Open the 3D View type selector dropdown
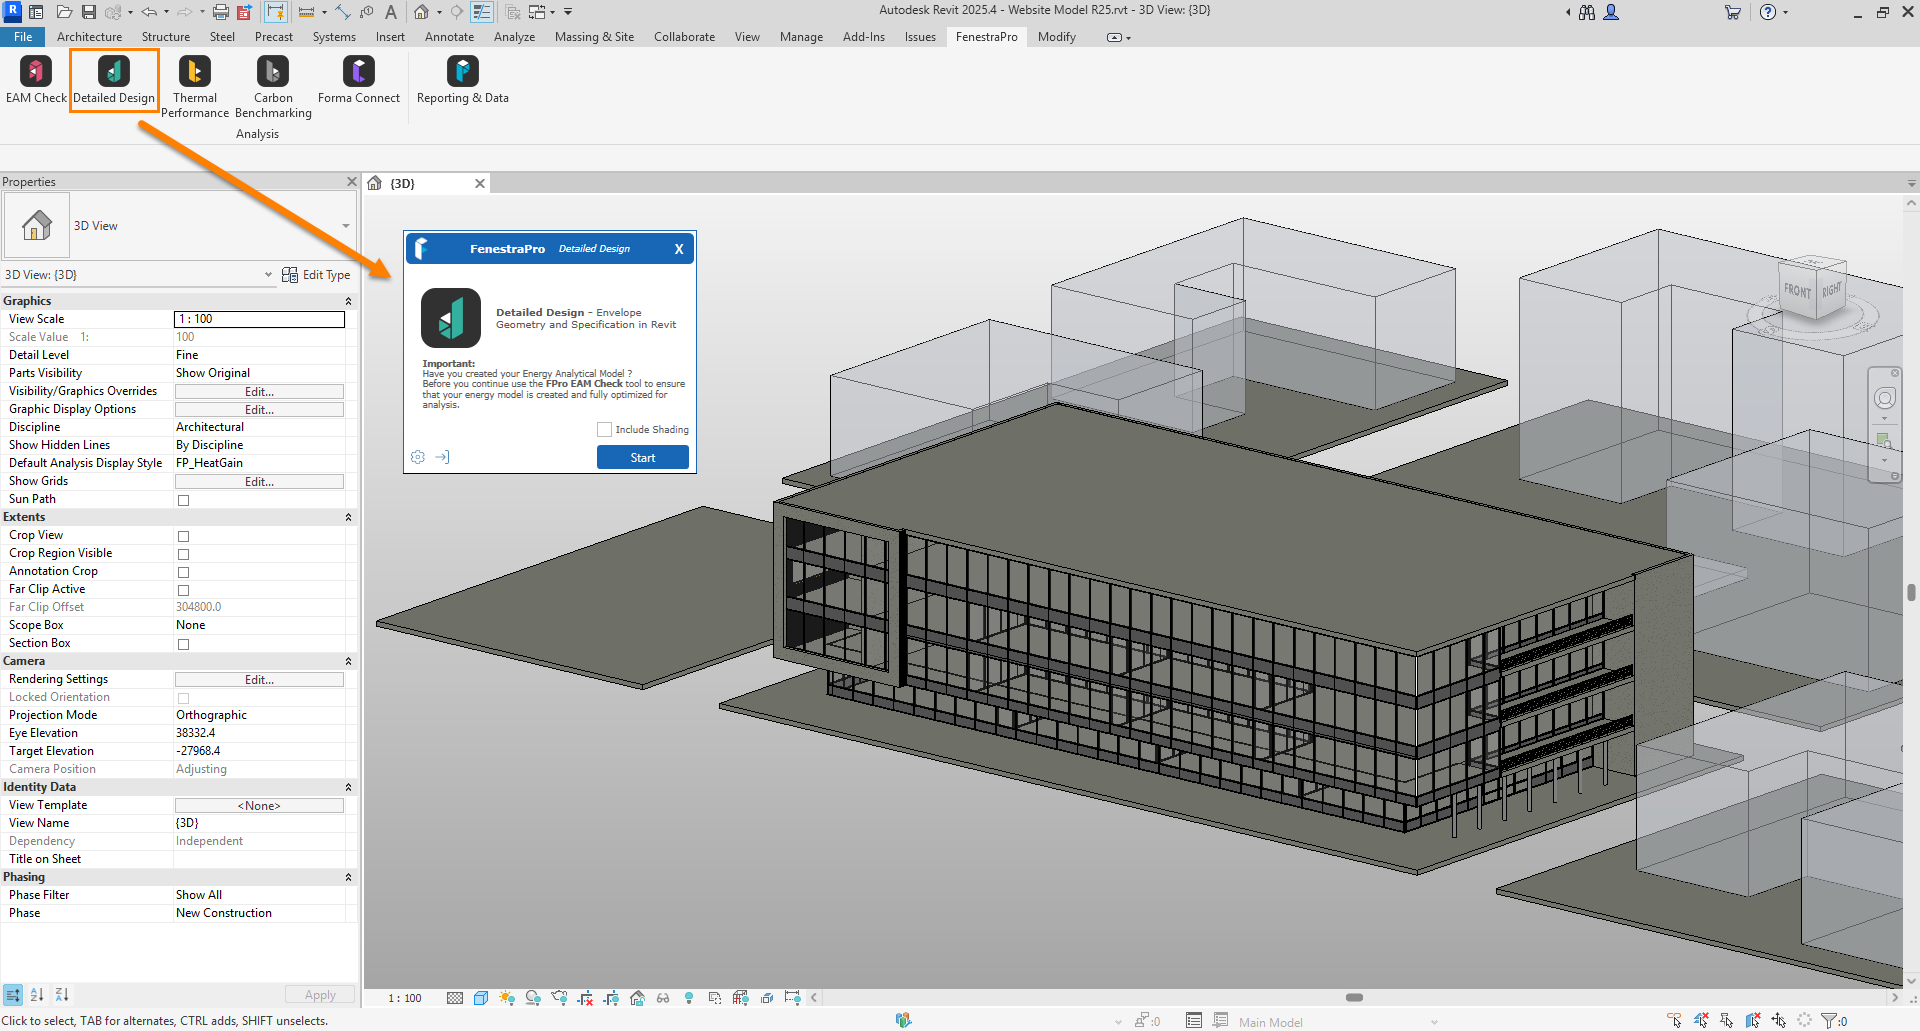Viewport: 1920px width, 1031px height. pyautogui.click(x=346, y=226)
